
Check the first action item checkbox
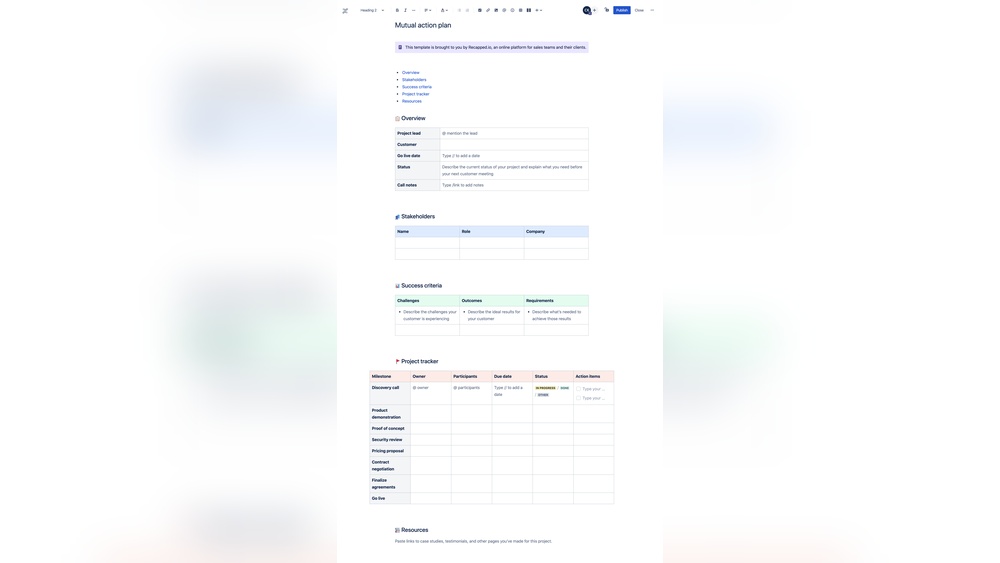click(578, 389)
